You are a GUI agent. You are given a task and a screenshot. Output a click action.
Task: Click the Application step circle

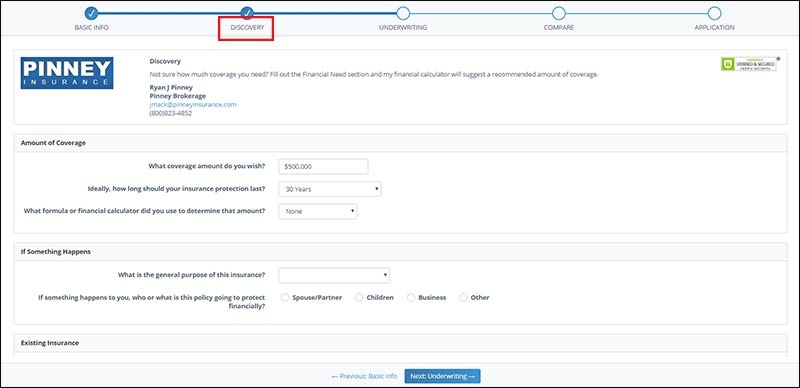click(714, 13)
